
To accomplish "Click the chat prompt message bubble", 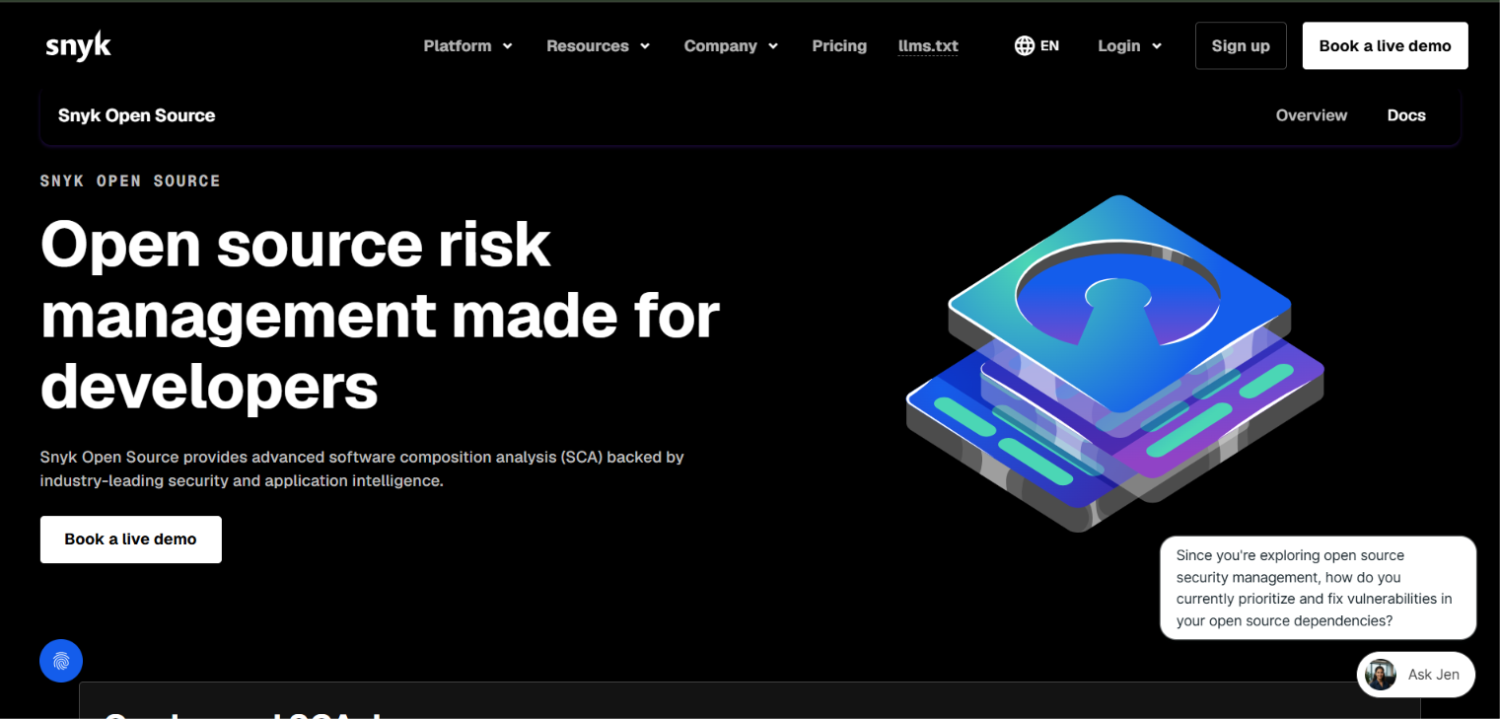I will [1318, 588].
